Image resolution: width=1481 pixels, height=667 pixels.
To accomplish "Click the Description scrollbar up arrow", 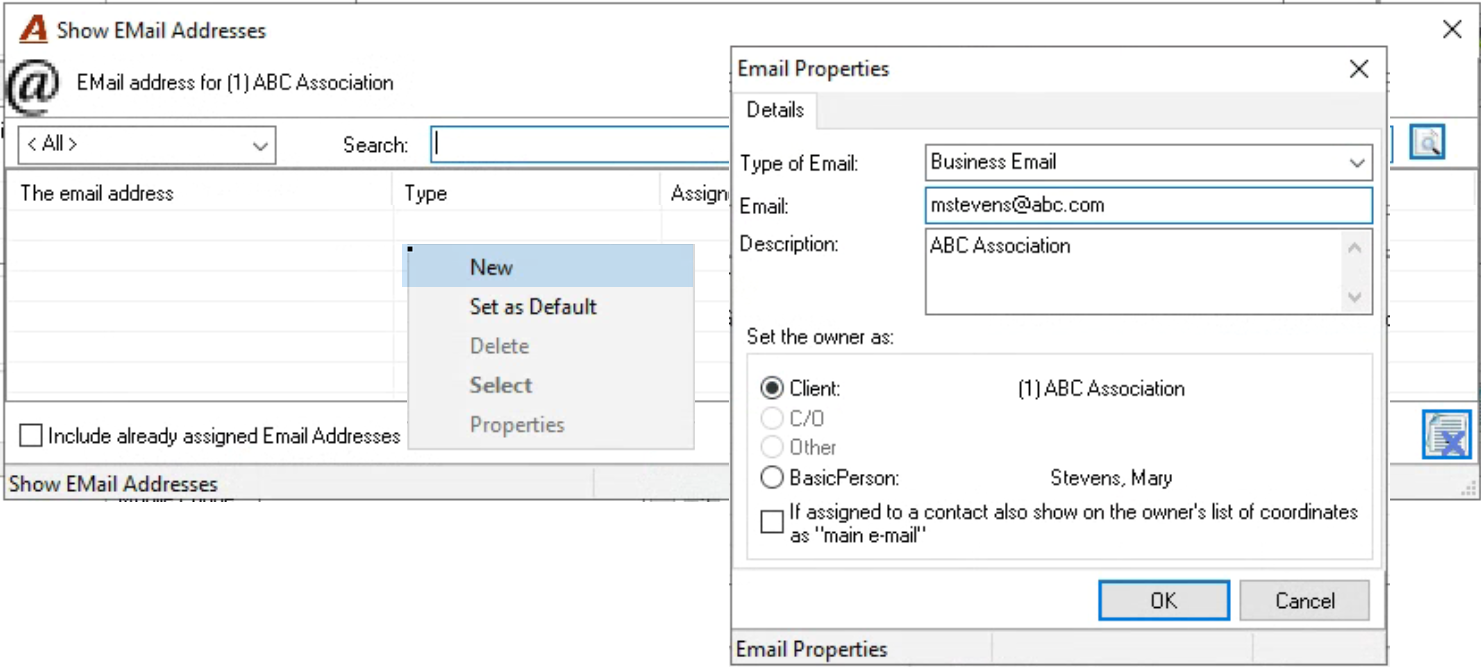I will click(1355, 247).
